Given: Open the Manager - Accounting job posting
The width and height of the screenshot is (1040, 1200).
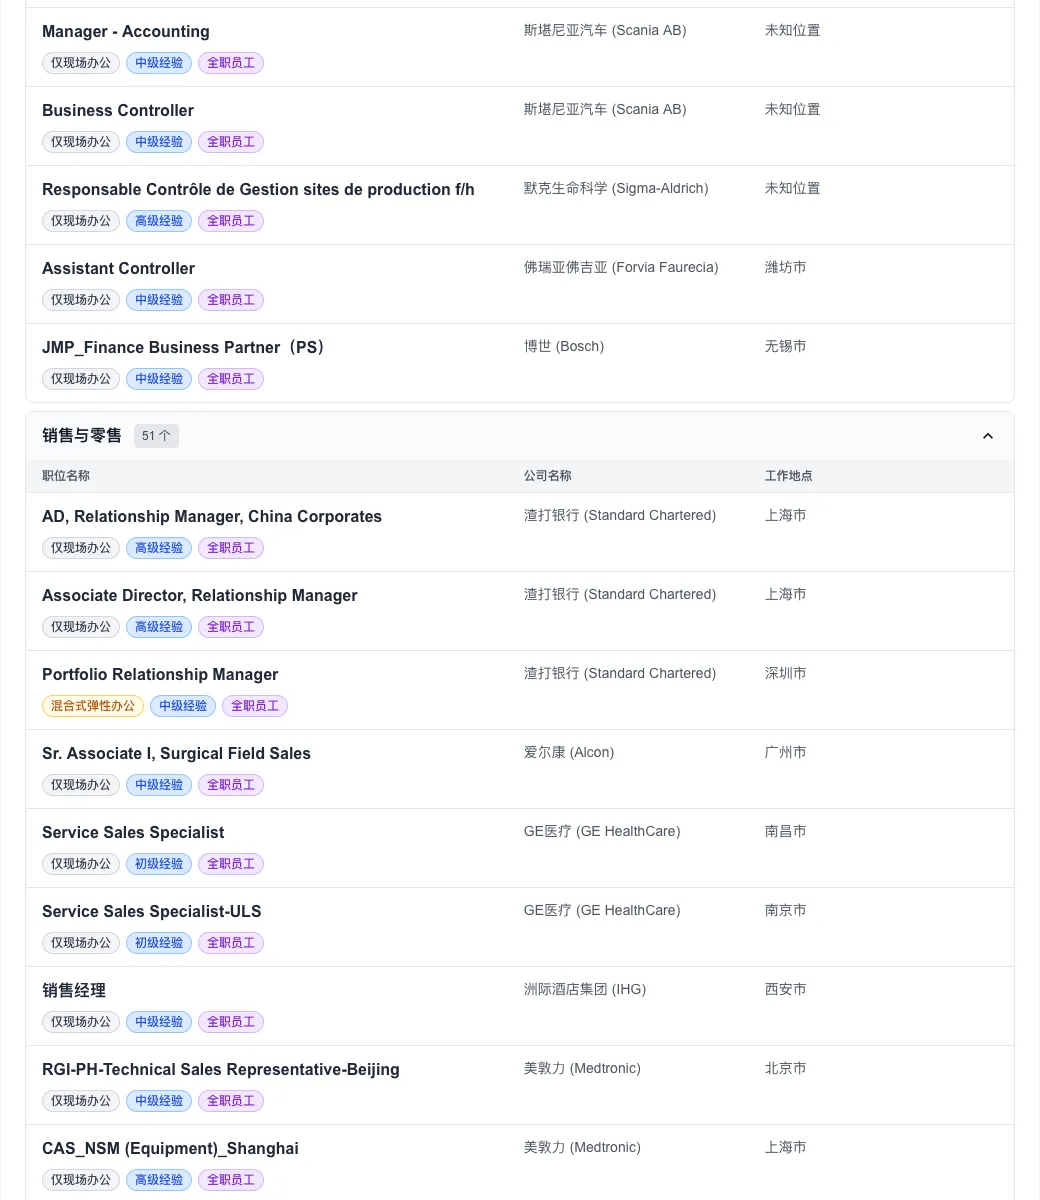Looking at the screenshot, I should click(x=126, y=32).
